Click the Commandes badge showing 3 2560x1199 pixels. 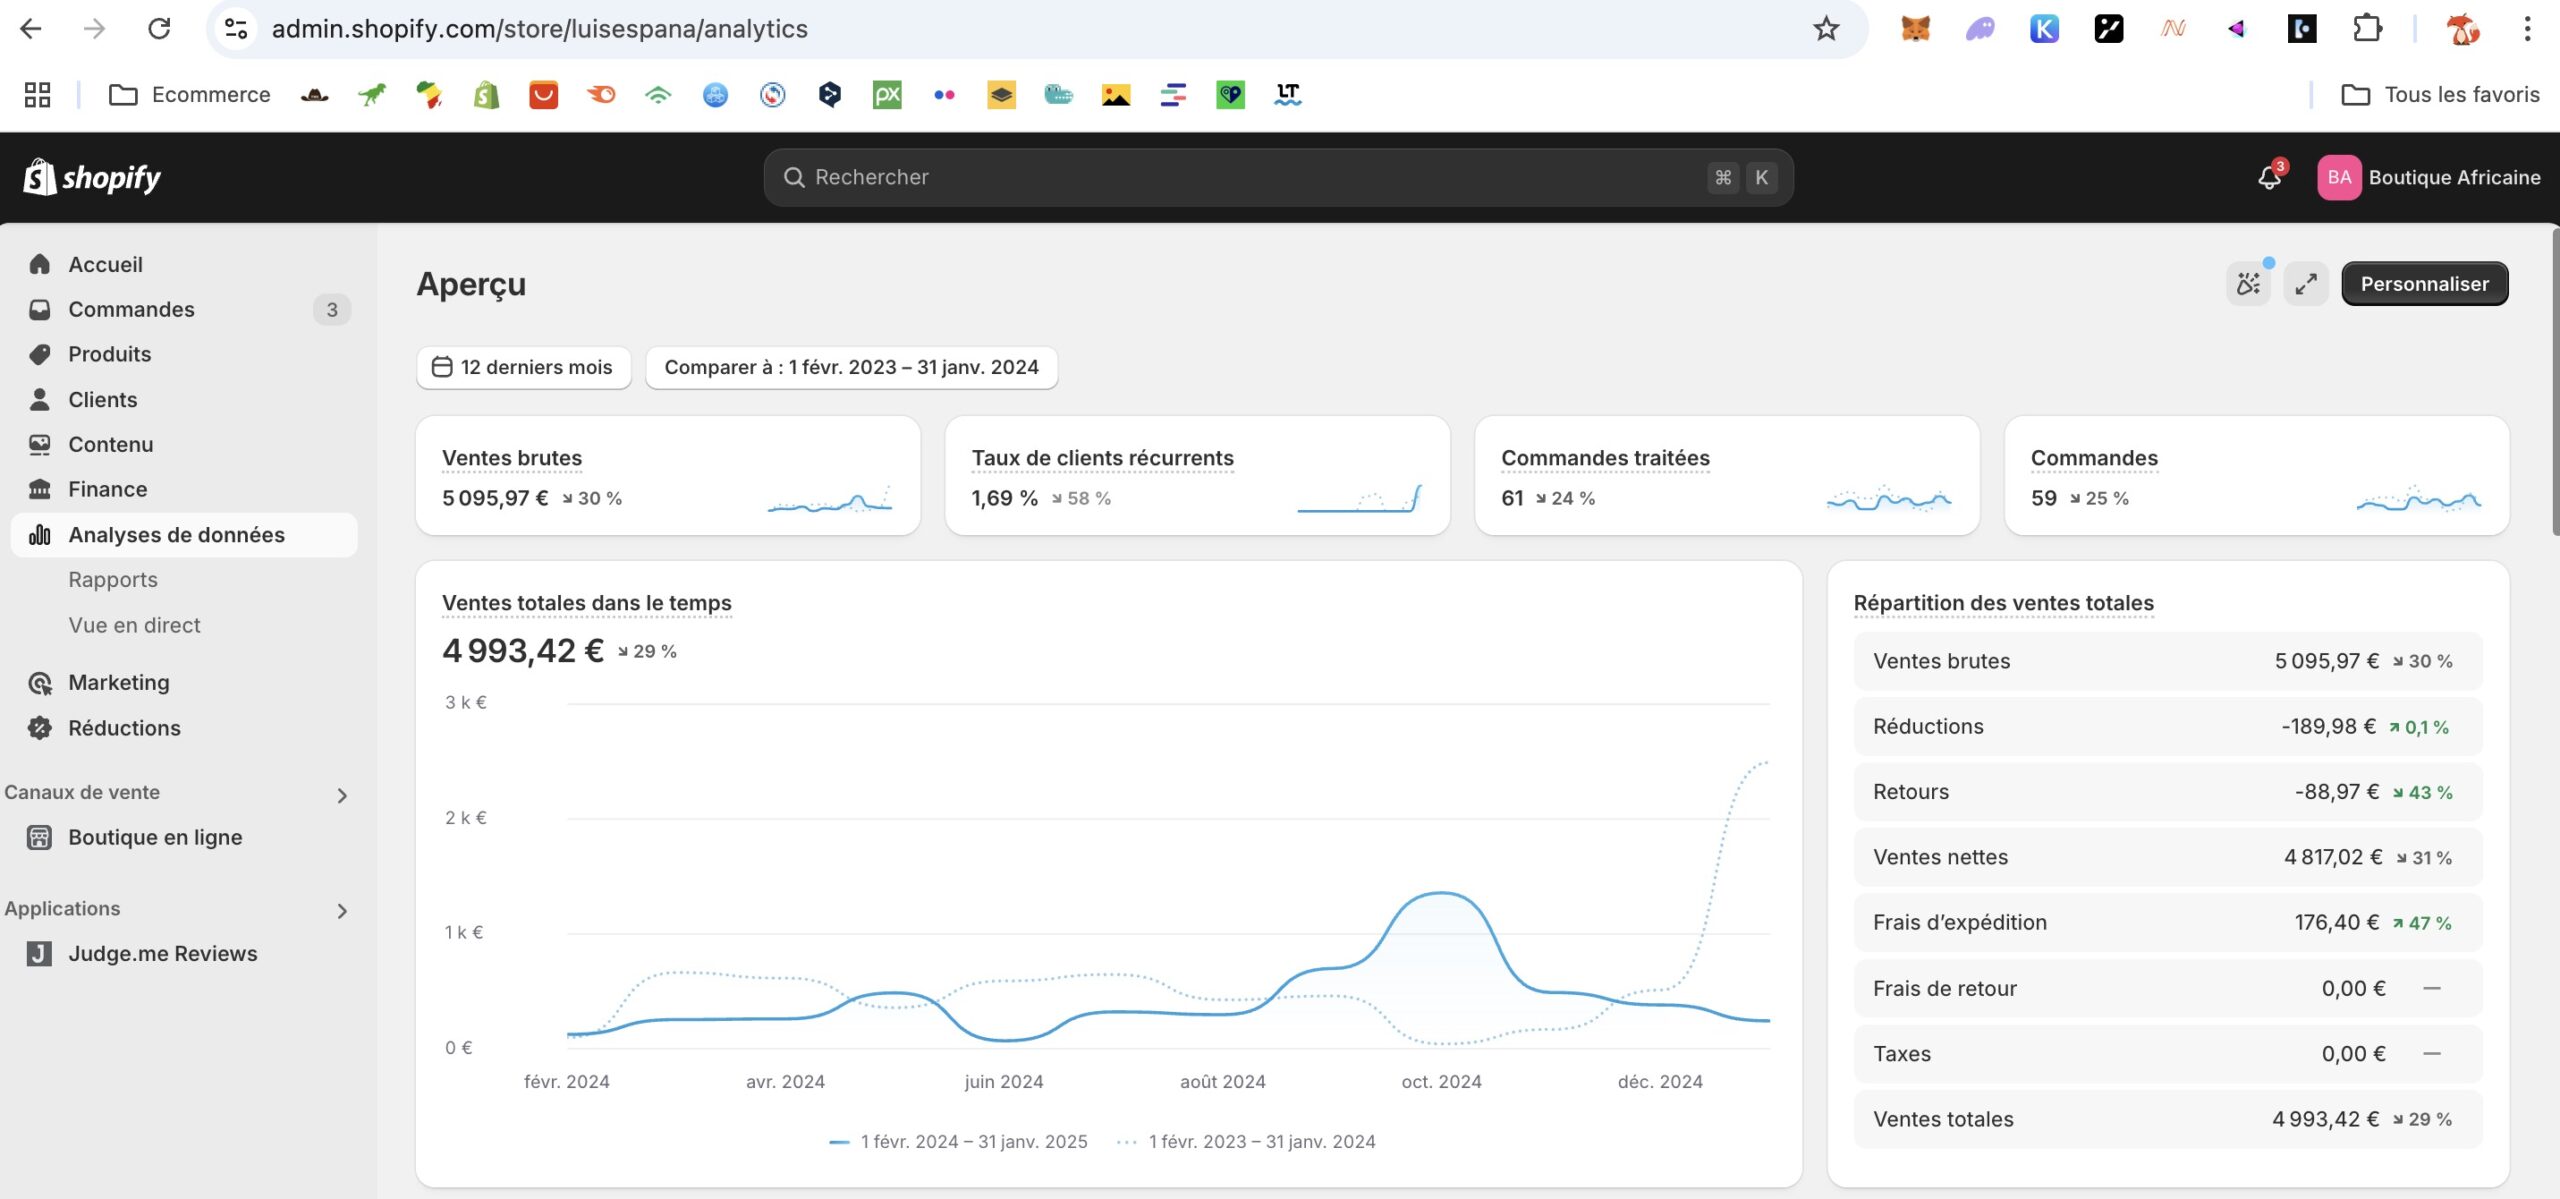pos(332,310)
